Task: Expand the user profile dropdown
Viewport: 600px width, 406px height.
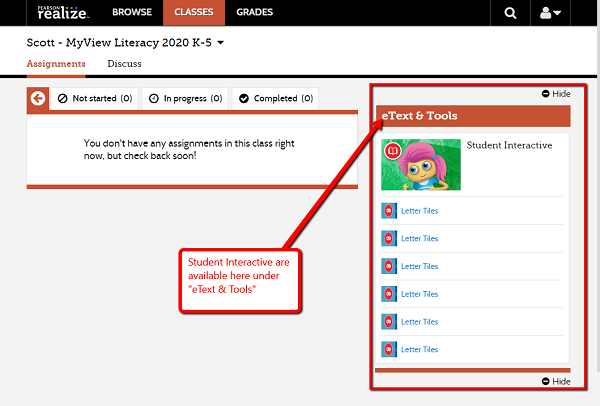Action: [x=549, y=13]
